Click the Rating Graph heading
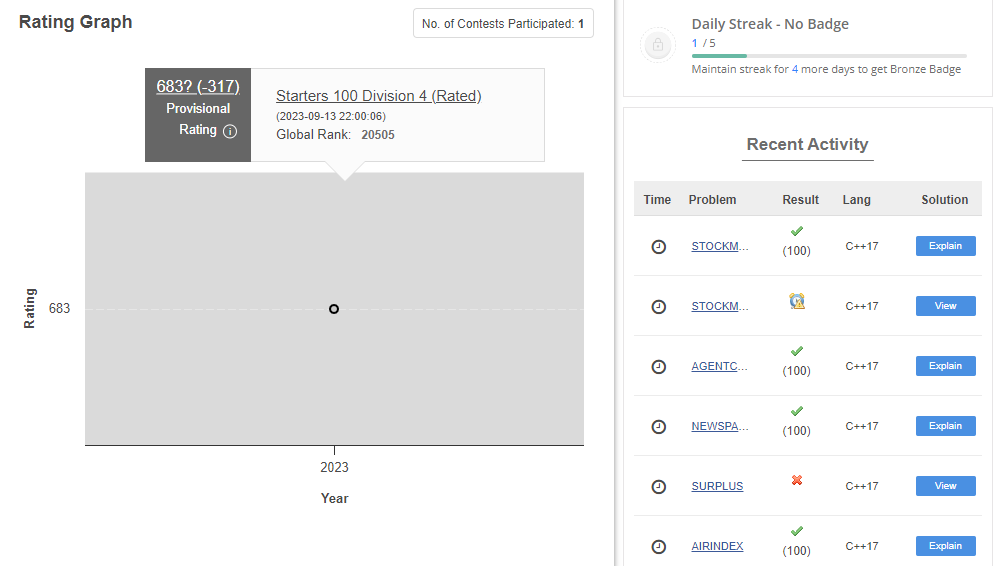 point(76,22)
